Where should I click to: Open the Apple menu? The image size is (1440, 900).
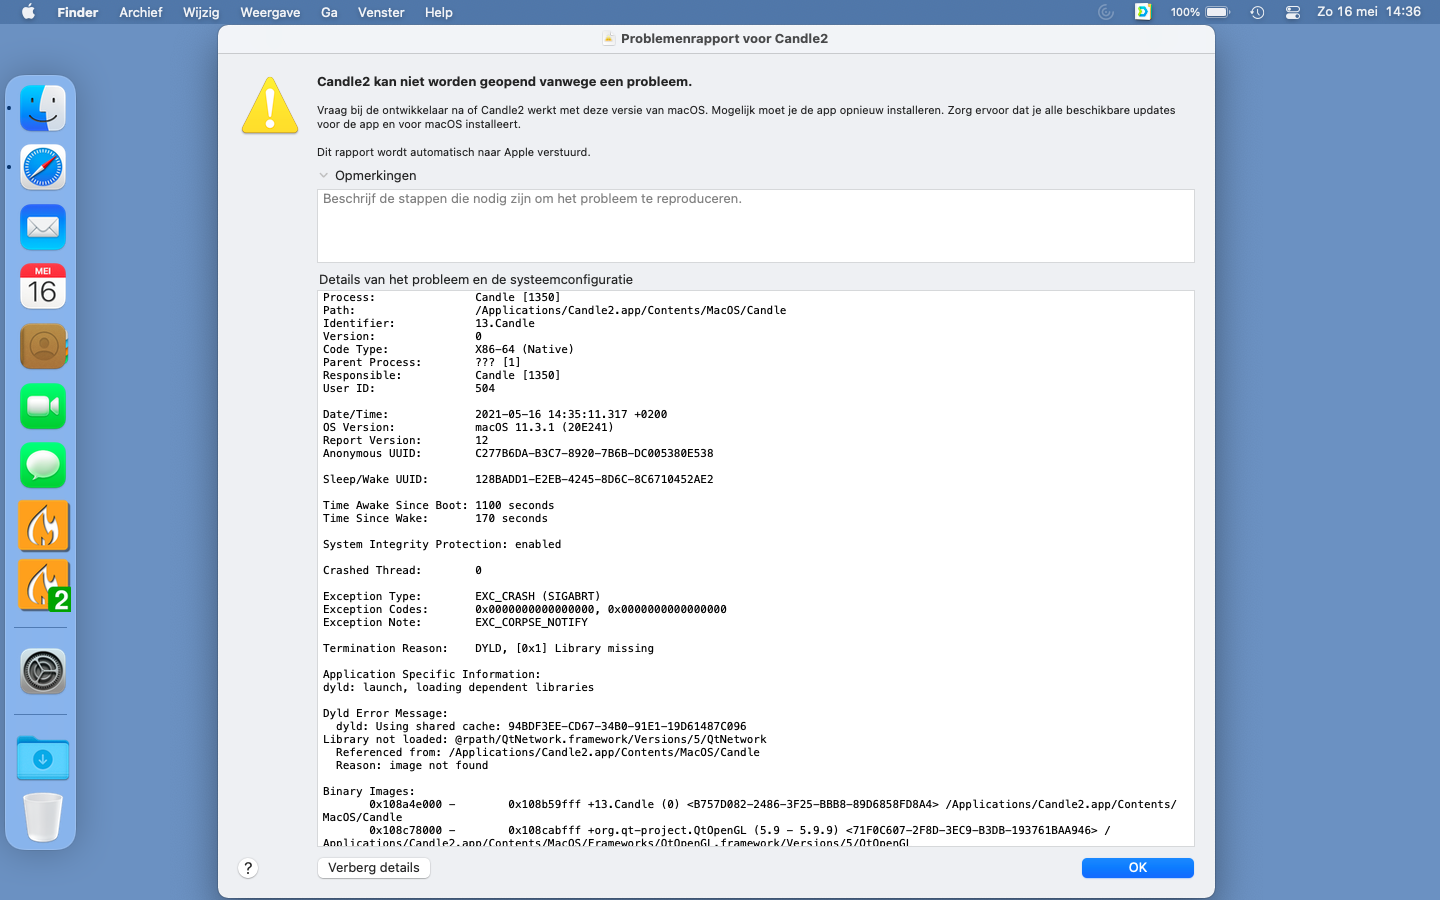click(28, 12)
